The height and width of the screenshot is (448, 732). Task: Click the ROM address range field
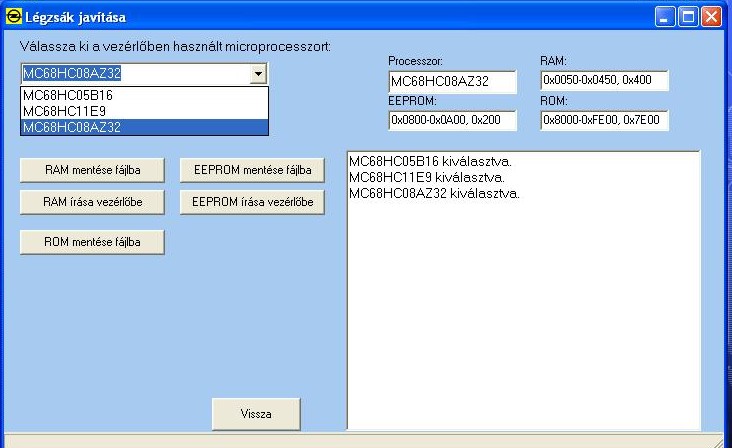pyautogui.click(x=604, y=121)
